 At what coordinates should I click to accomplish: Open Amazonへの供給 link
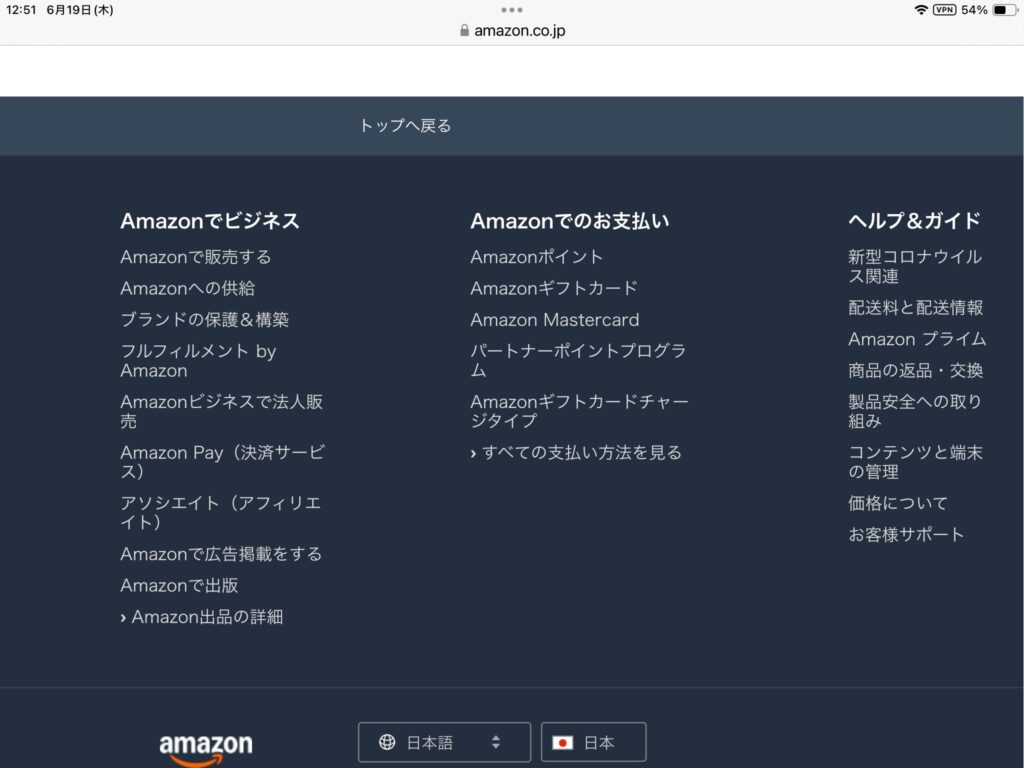click(x=187, y=289)
